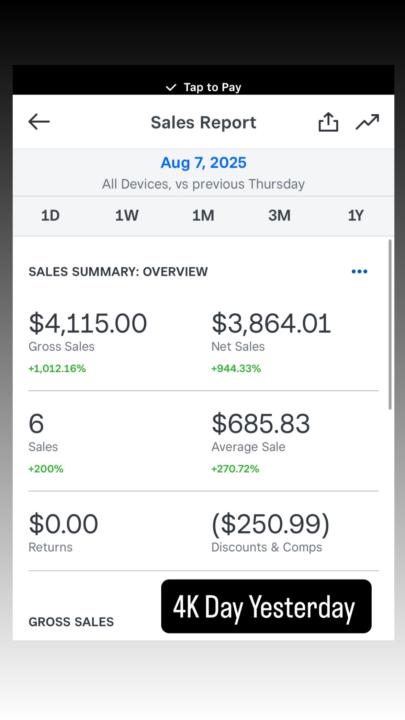405x720 pixels.
Task: Tap All Devices, vs previous Thursday filter
Action: point(203,184)
